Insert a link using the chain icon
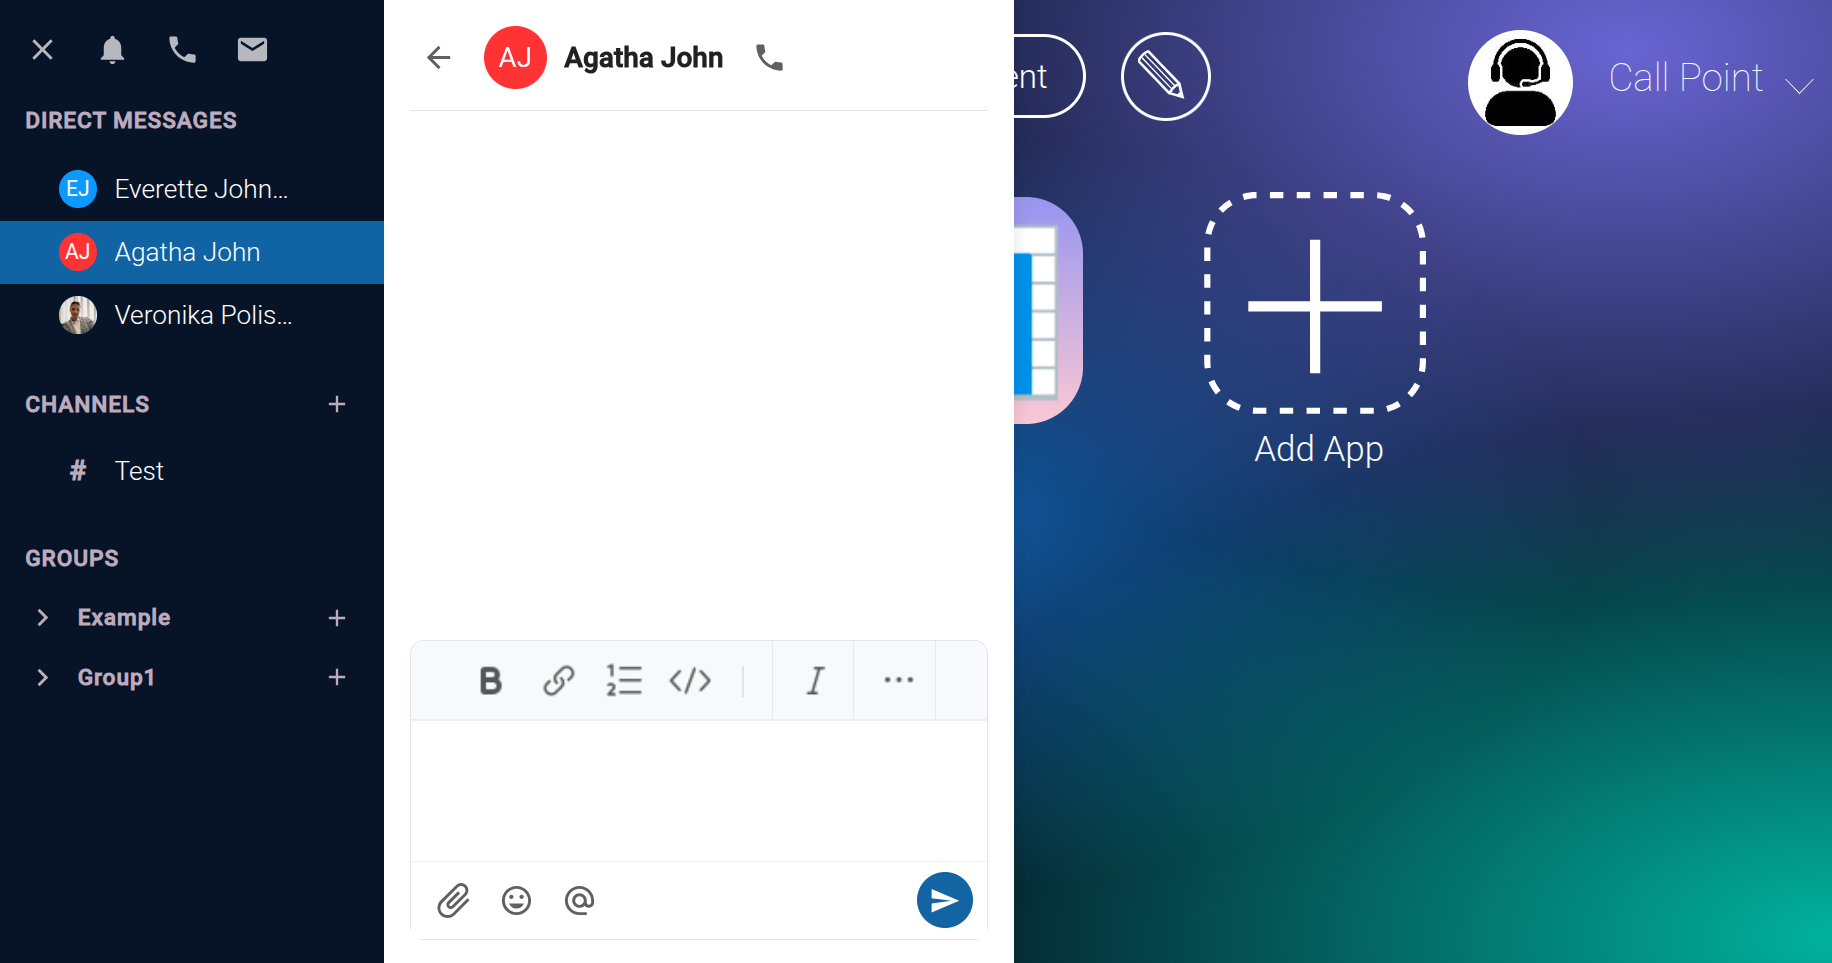 [x=558, y=681]
